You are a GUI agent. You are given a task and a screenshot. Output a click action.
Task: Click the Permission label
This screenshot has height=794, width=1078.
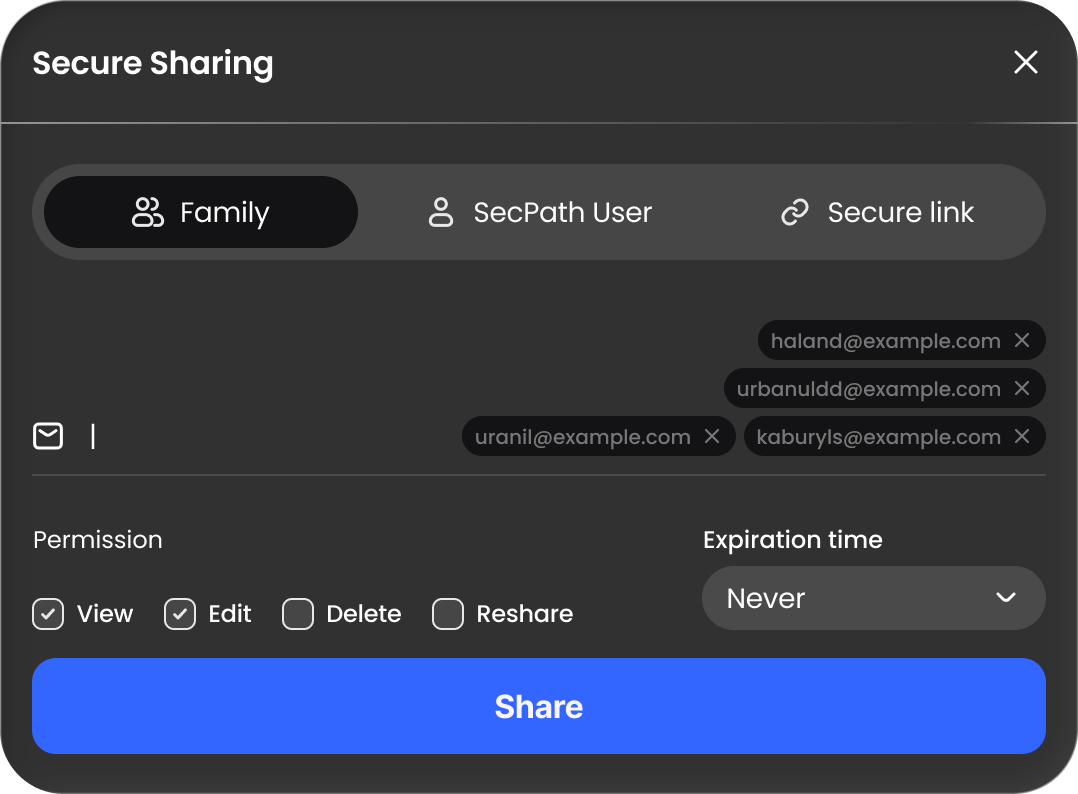[98, 540]
